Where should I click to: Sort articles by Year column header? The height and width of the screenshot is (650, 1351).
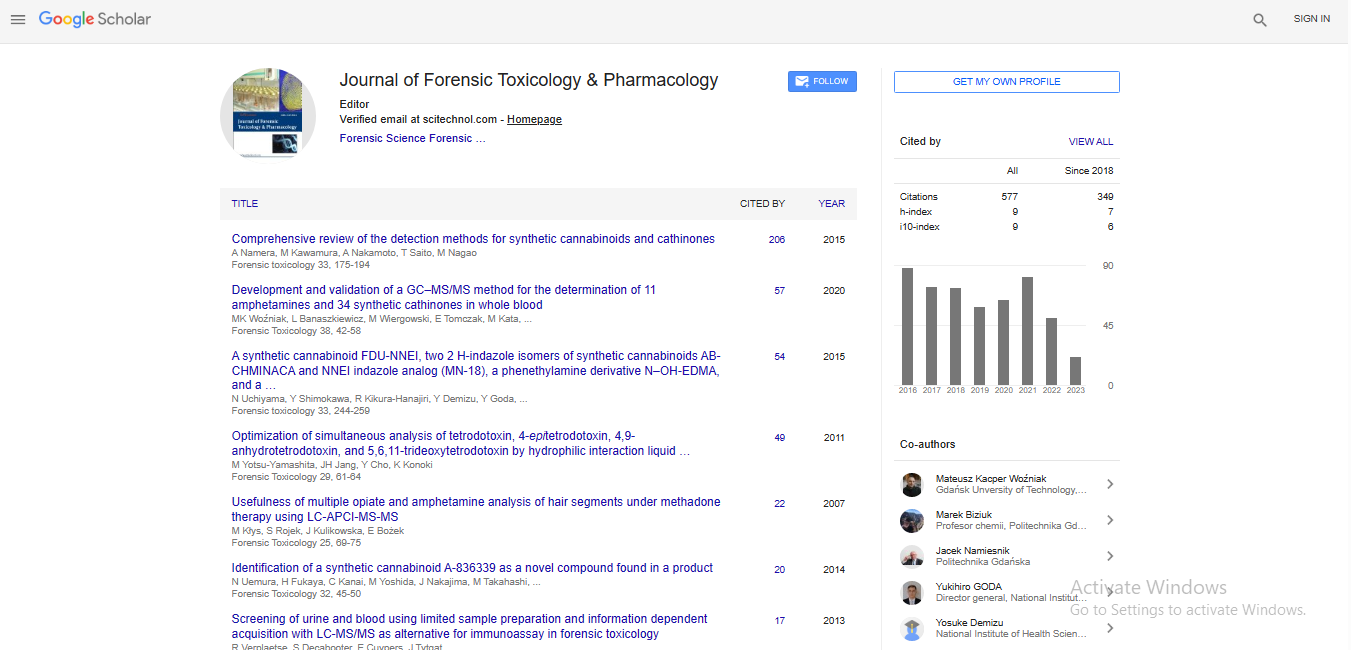831,204
